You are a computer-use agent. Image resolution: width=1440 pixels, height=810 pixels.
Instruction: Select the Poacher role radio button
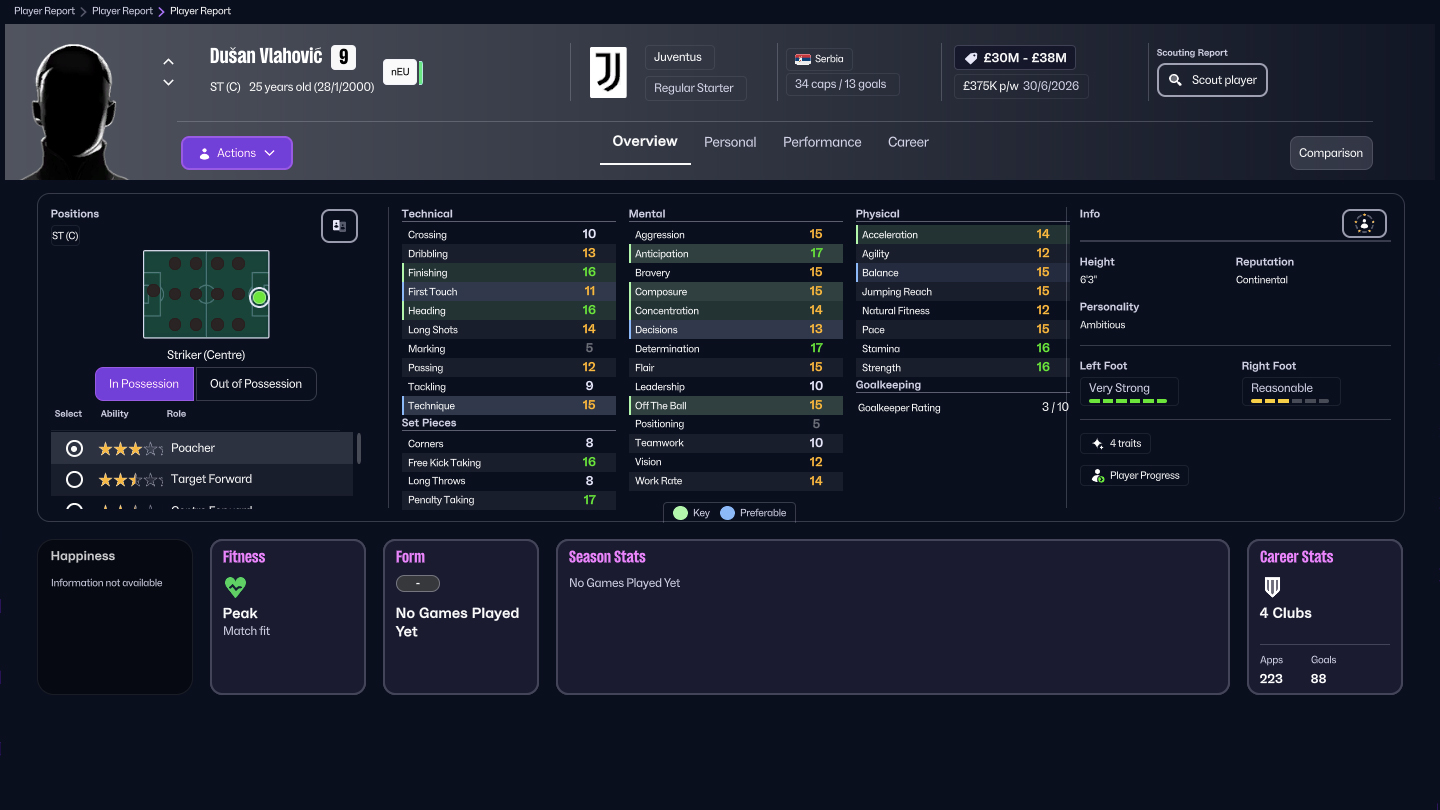73,448
